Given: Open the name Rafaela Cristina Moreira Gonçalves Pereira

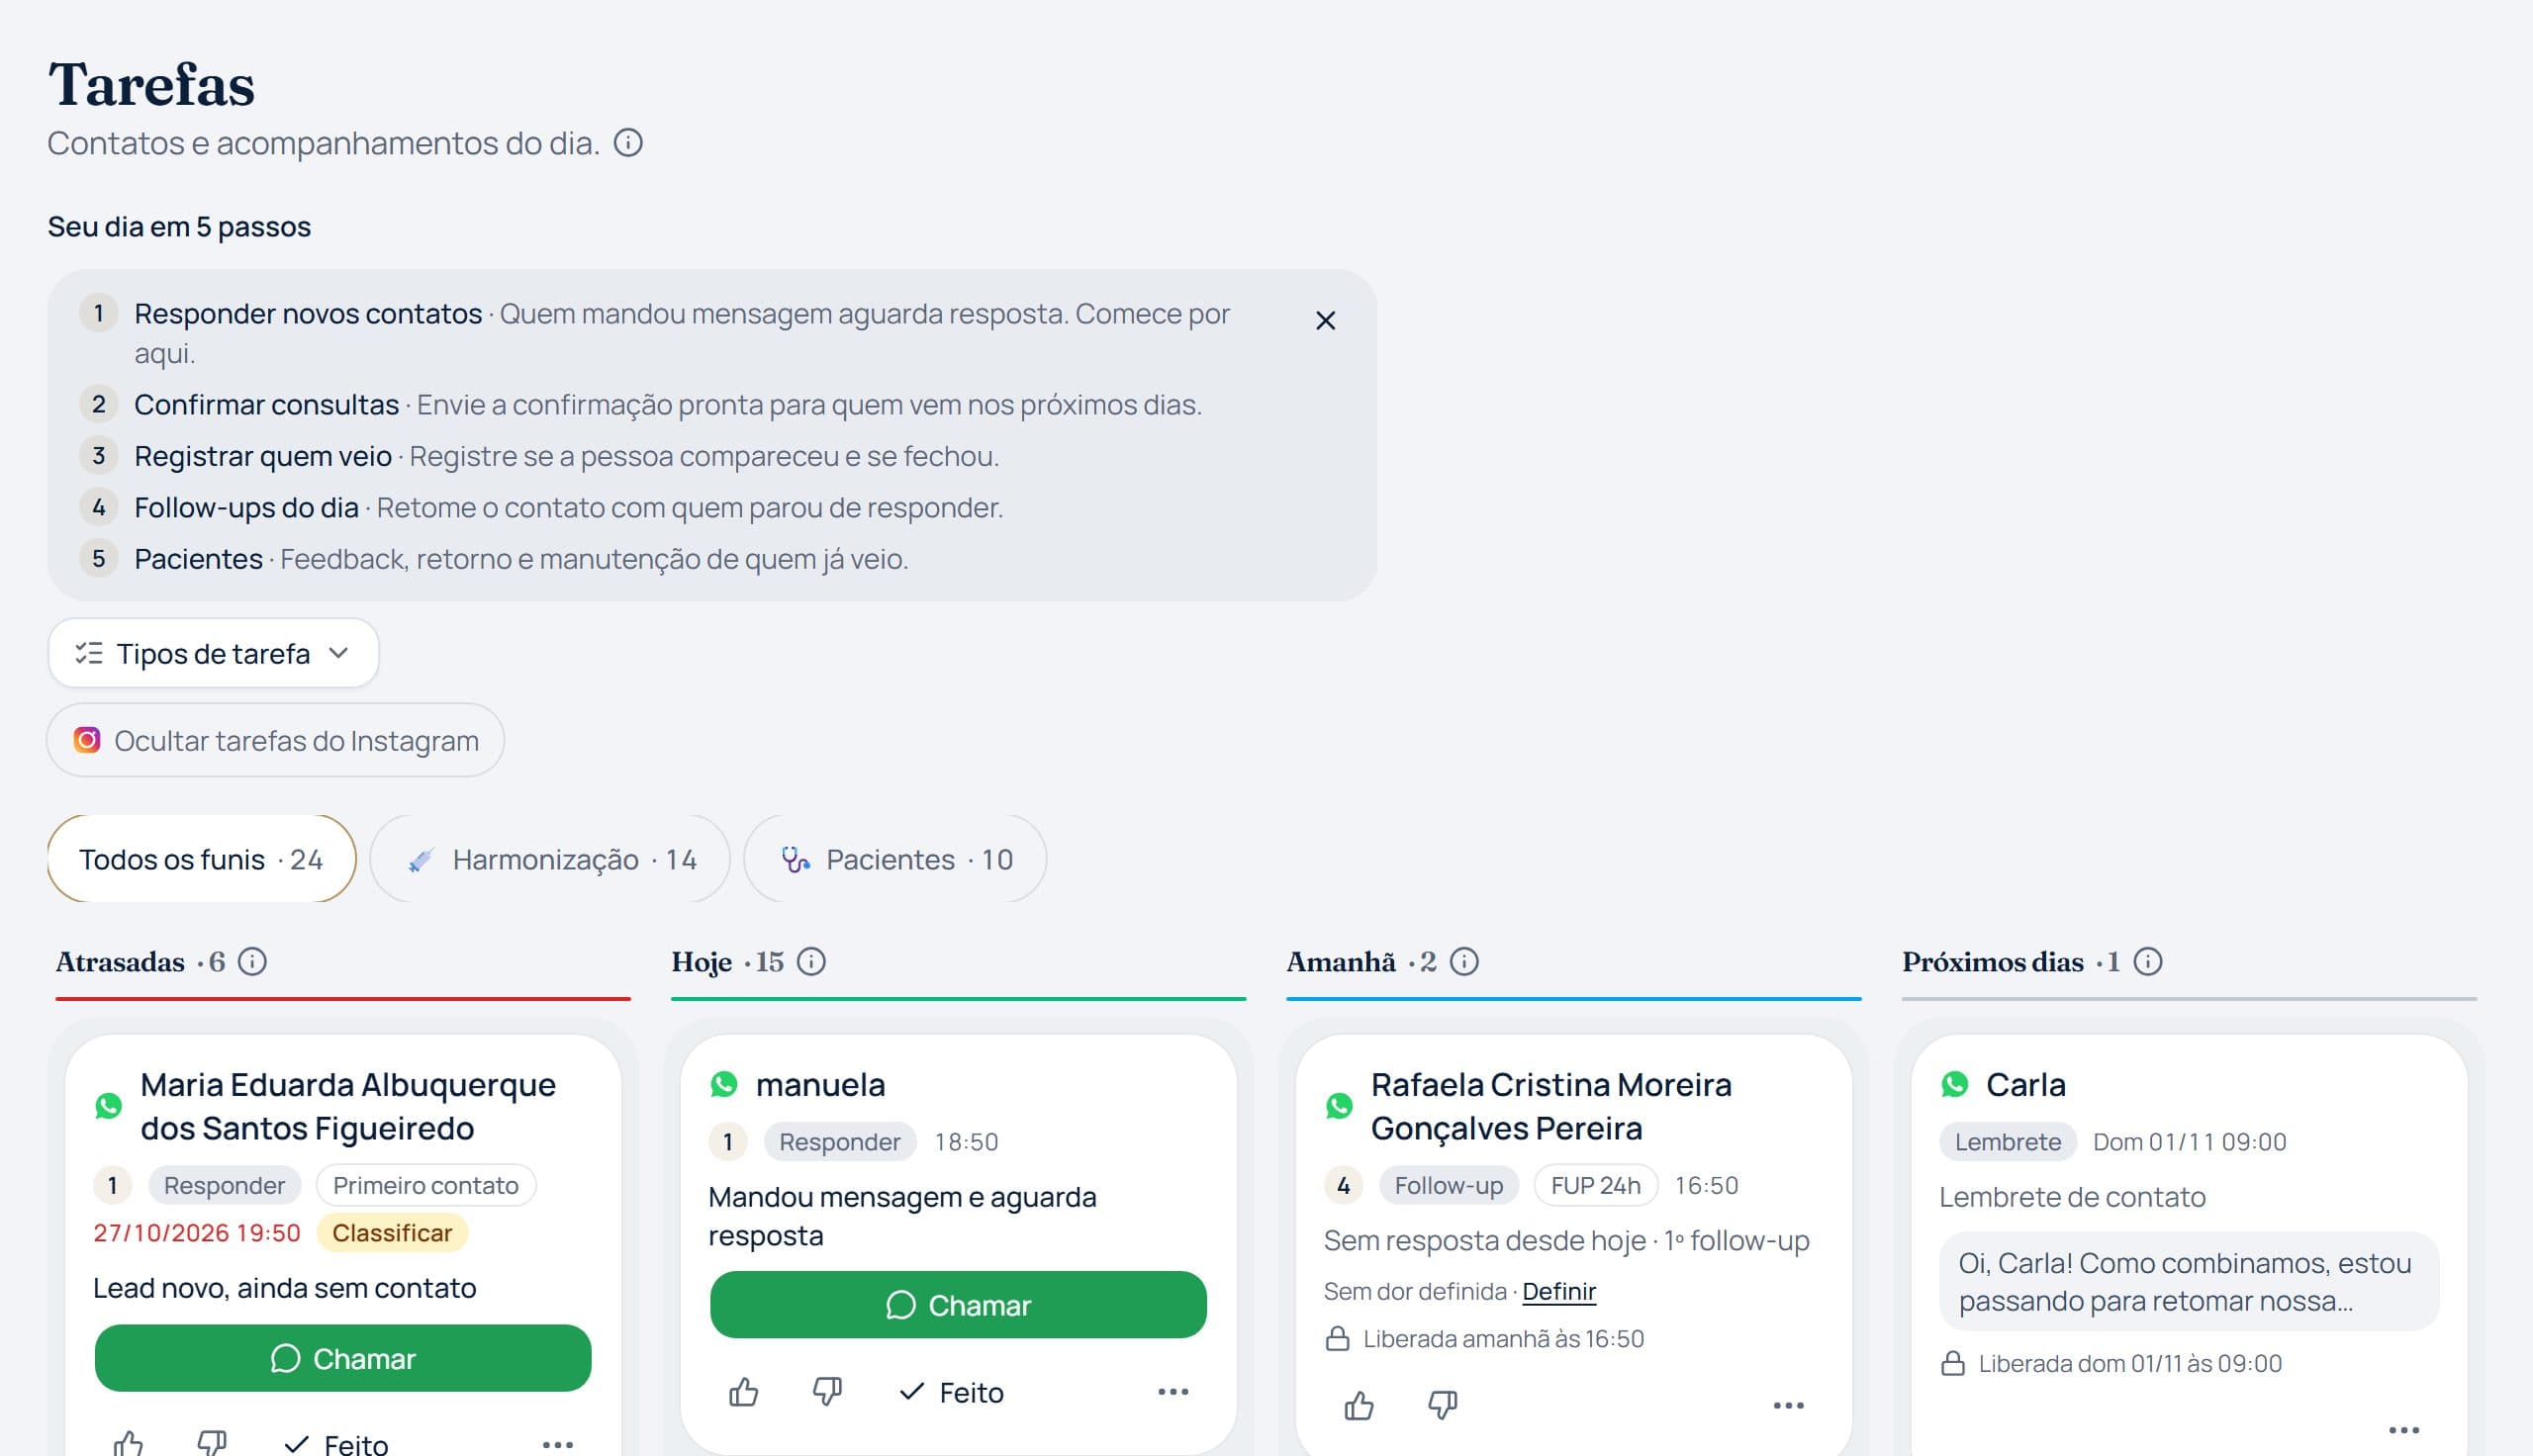Looking at the screenshot, I should point(1551,1106).
